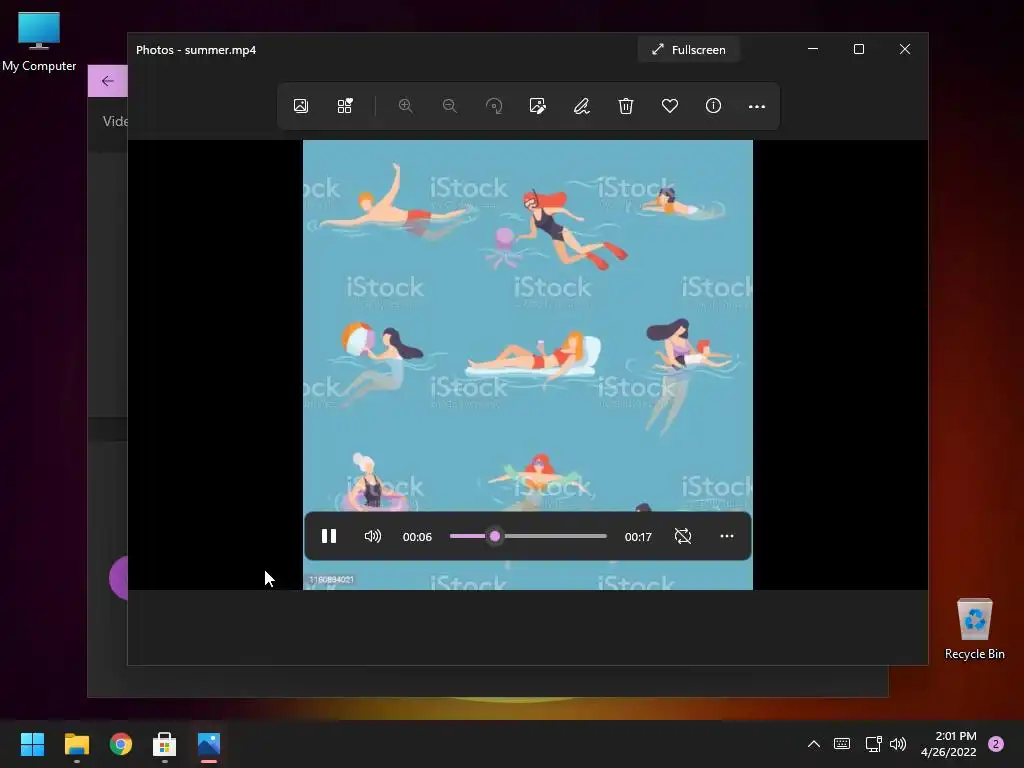Toggle the repeat loop button
Image resolution: width=1024 pixels, height=768 pixels.
click(683, 536)
